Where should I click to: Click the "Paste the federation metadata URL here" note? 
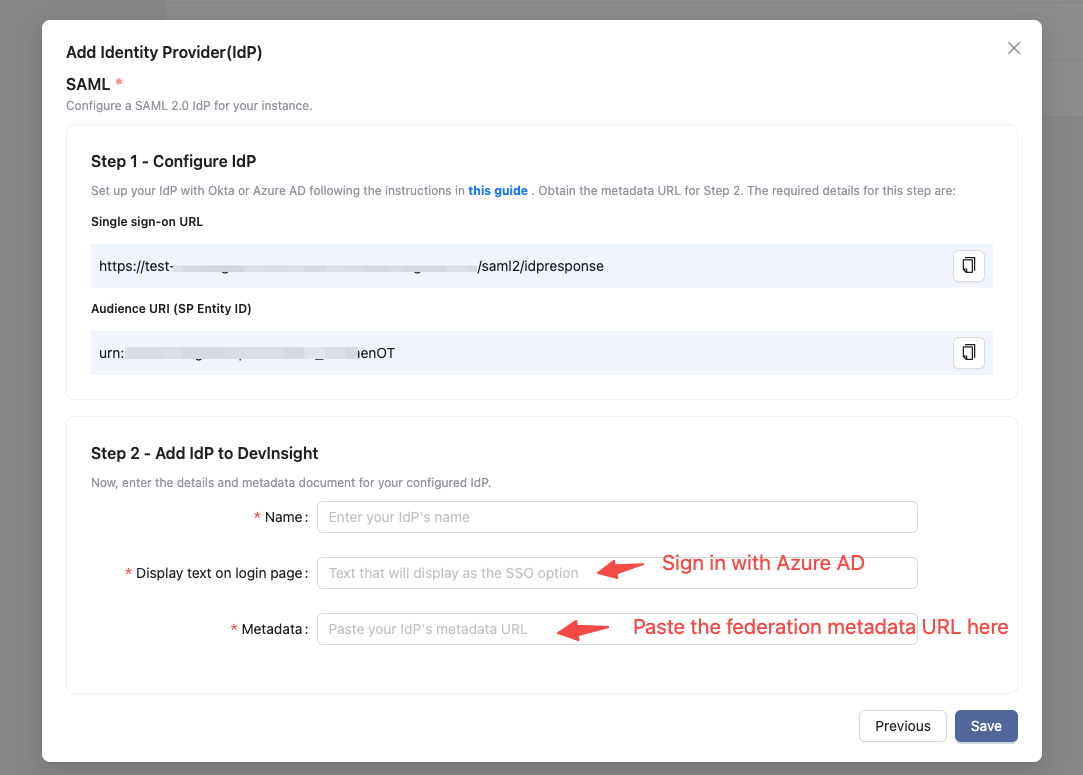pyautogui.click(x=820, y=627)
